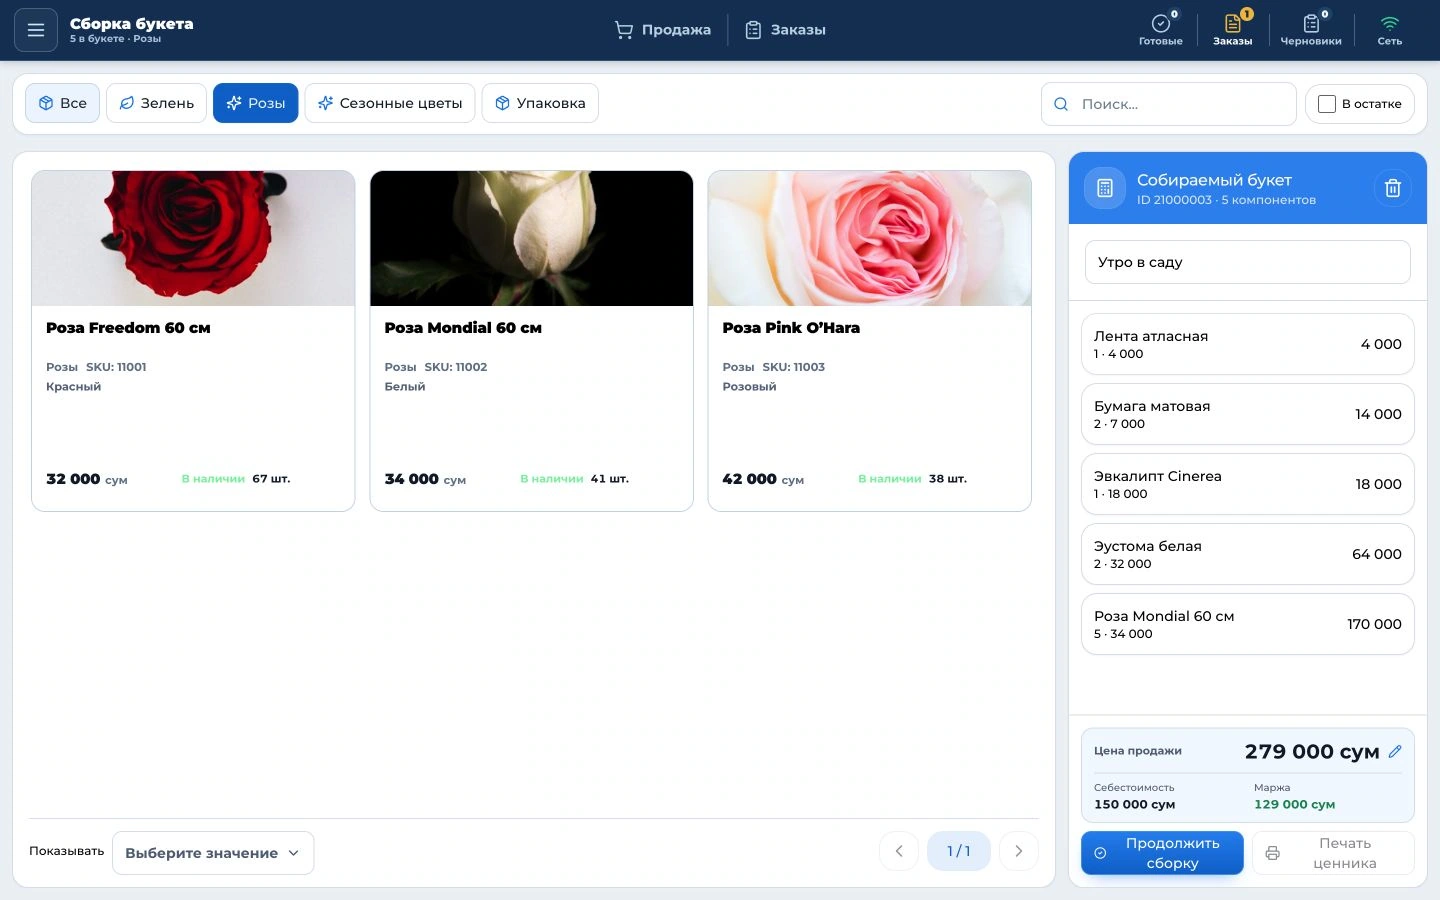1440x900 pixels.
Task: Toggle the В остатке checkbox
Action: click(x=1327, y=104)
